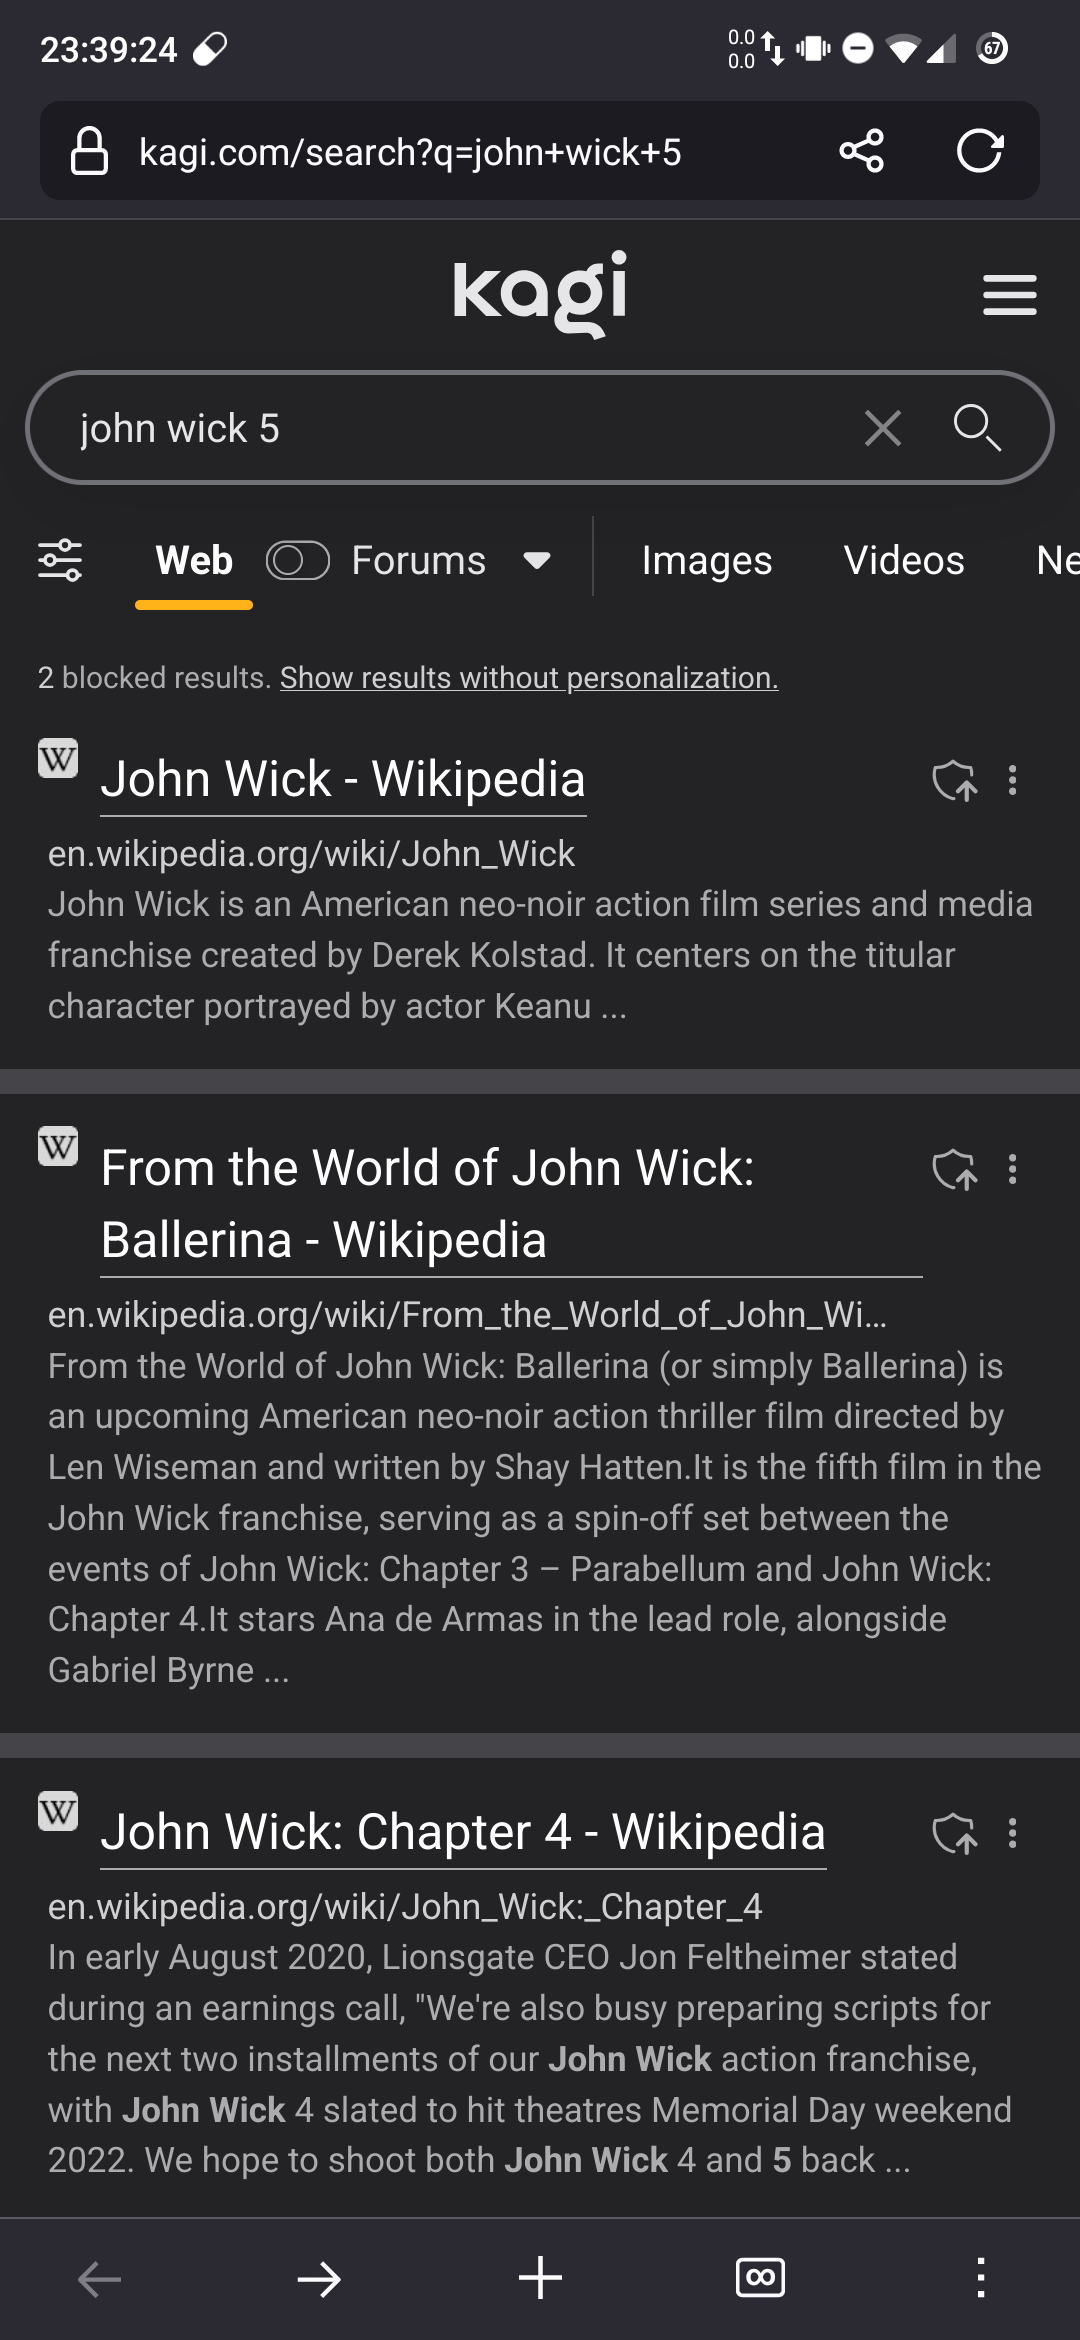The width and height of the screenshot is (1080, 2340).
Task: Toggle the Forums switch on
Action: click(298, 560)
